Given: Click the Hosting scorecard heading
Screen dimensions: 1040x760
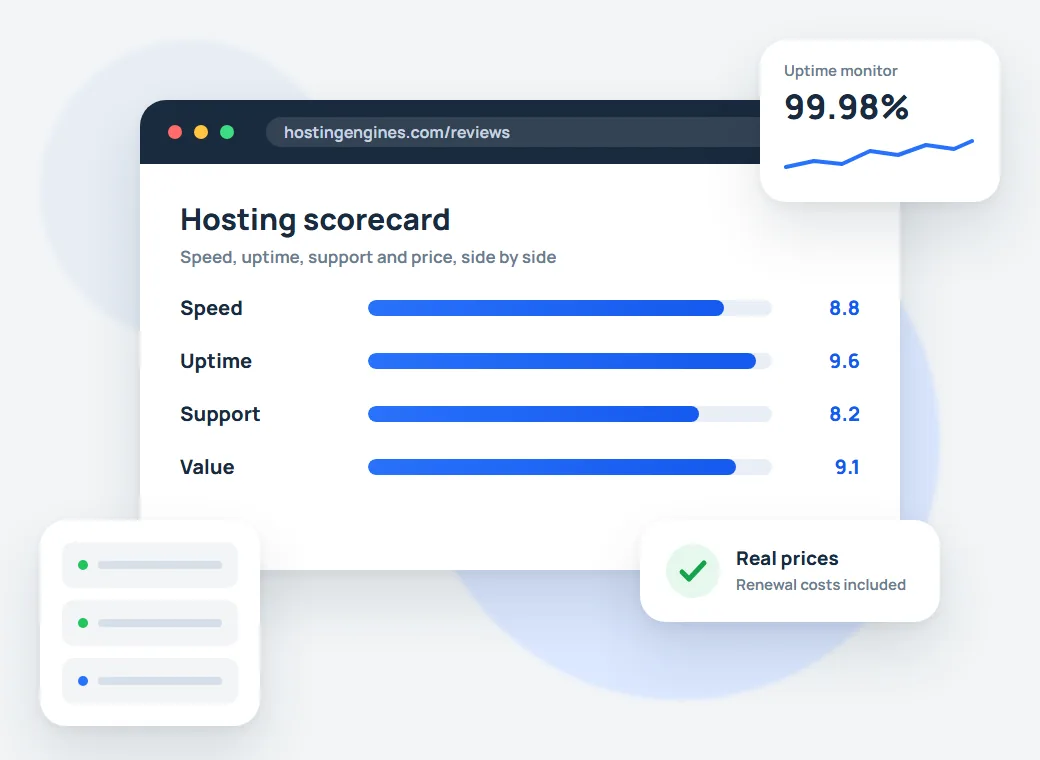Looking at the screenshot, I should click(315, 220).
